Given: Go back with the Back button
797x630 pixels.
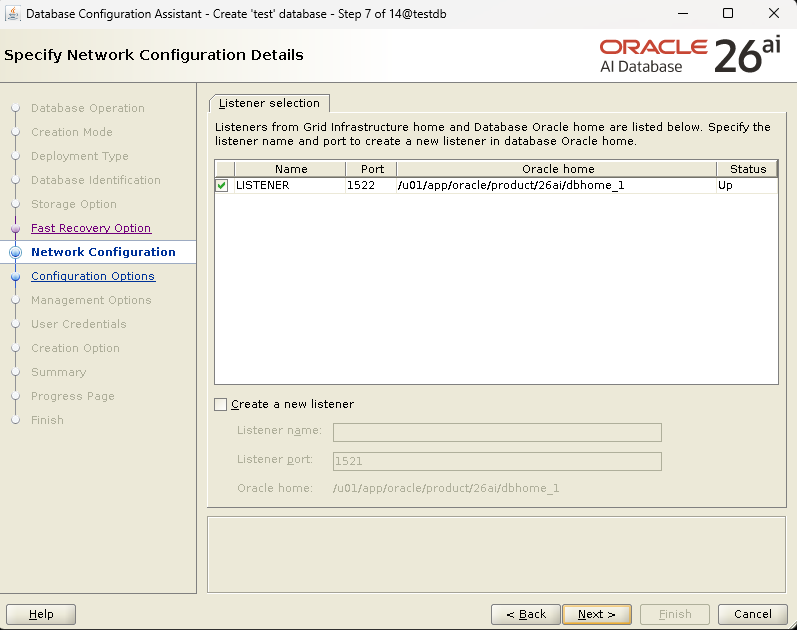Looking at the screenshot, I should pos(526,614).
